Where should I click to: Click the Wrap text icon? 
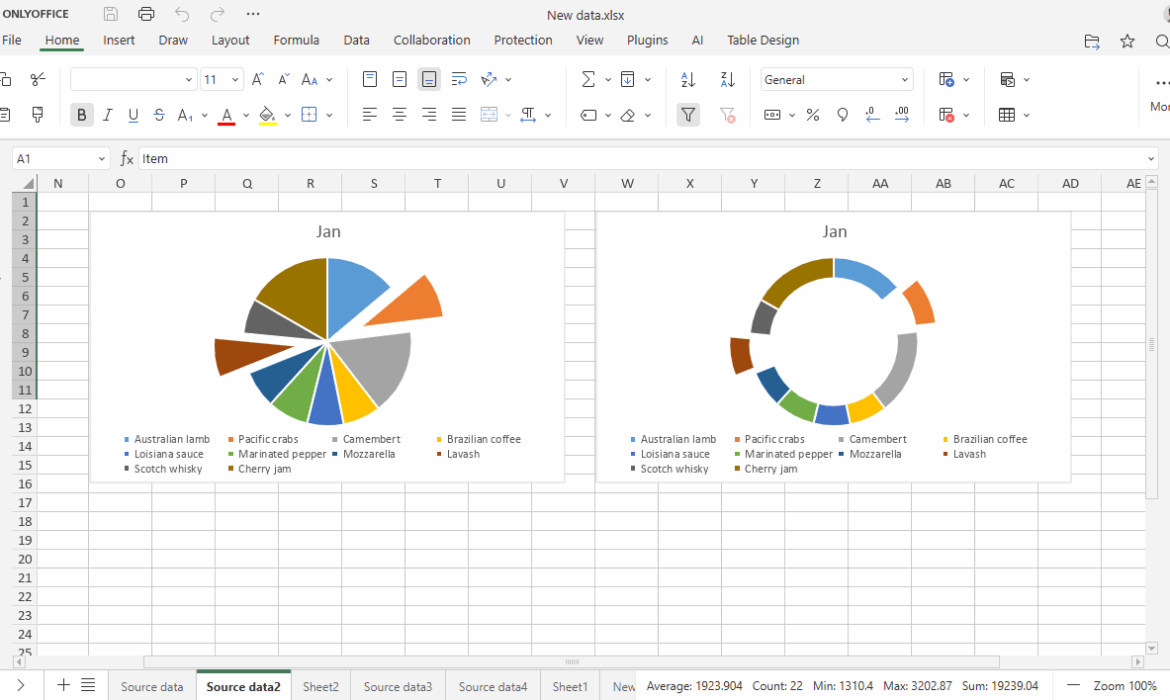pos(459,80)
